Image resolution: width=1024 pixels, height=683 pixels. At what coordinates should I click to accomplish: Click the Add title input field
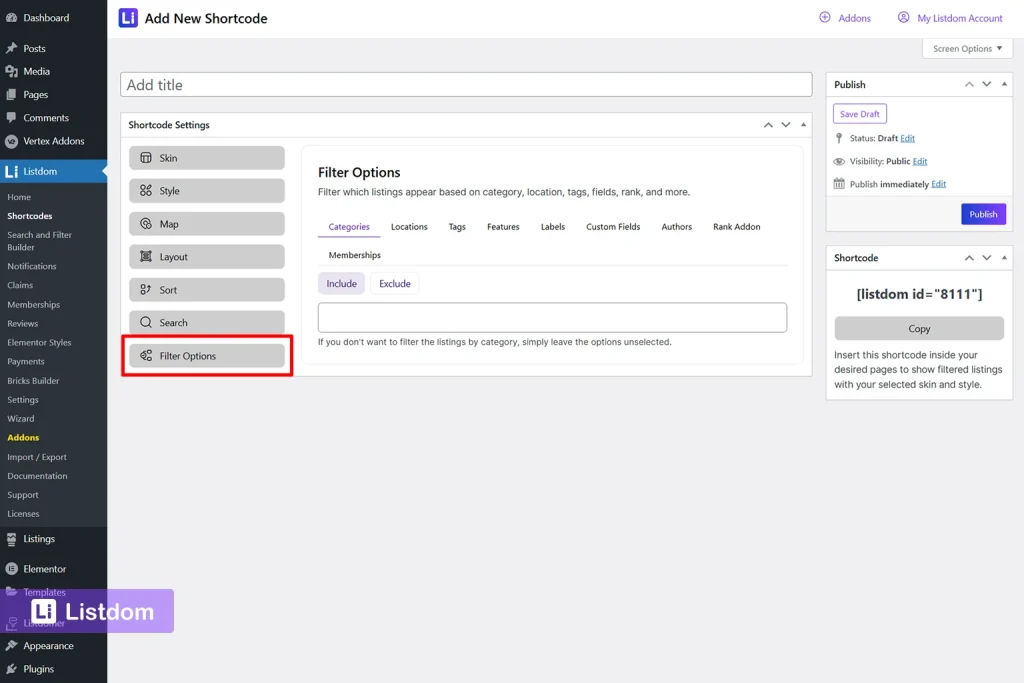465,84
